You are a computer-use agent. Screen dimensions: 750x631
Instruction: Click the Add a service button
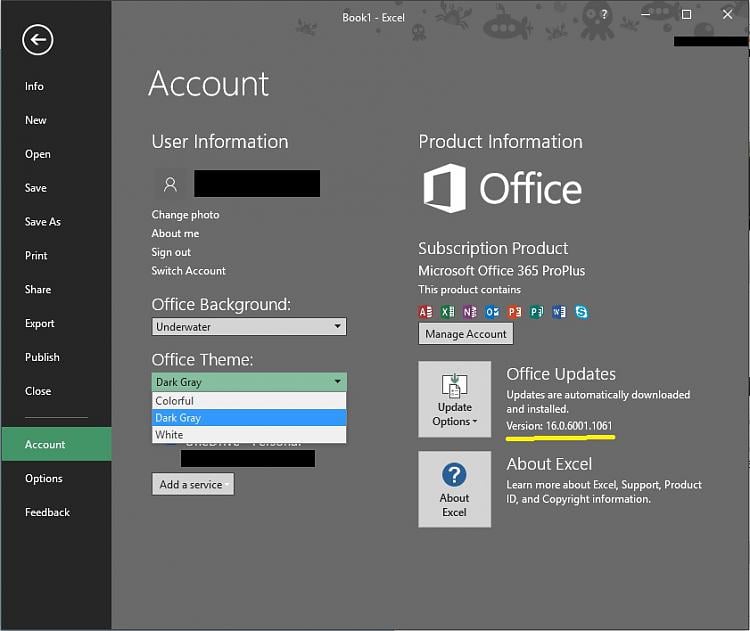coord(193,485)
